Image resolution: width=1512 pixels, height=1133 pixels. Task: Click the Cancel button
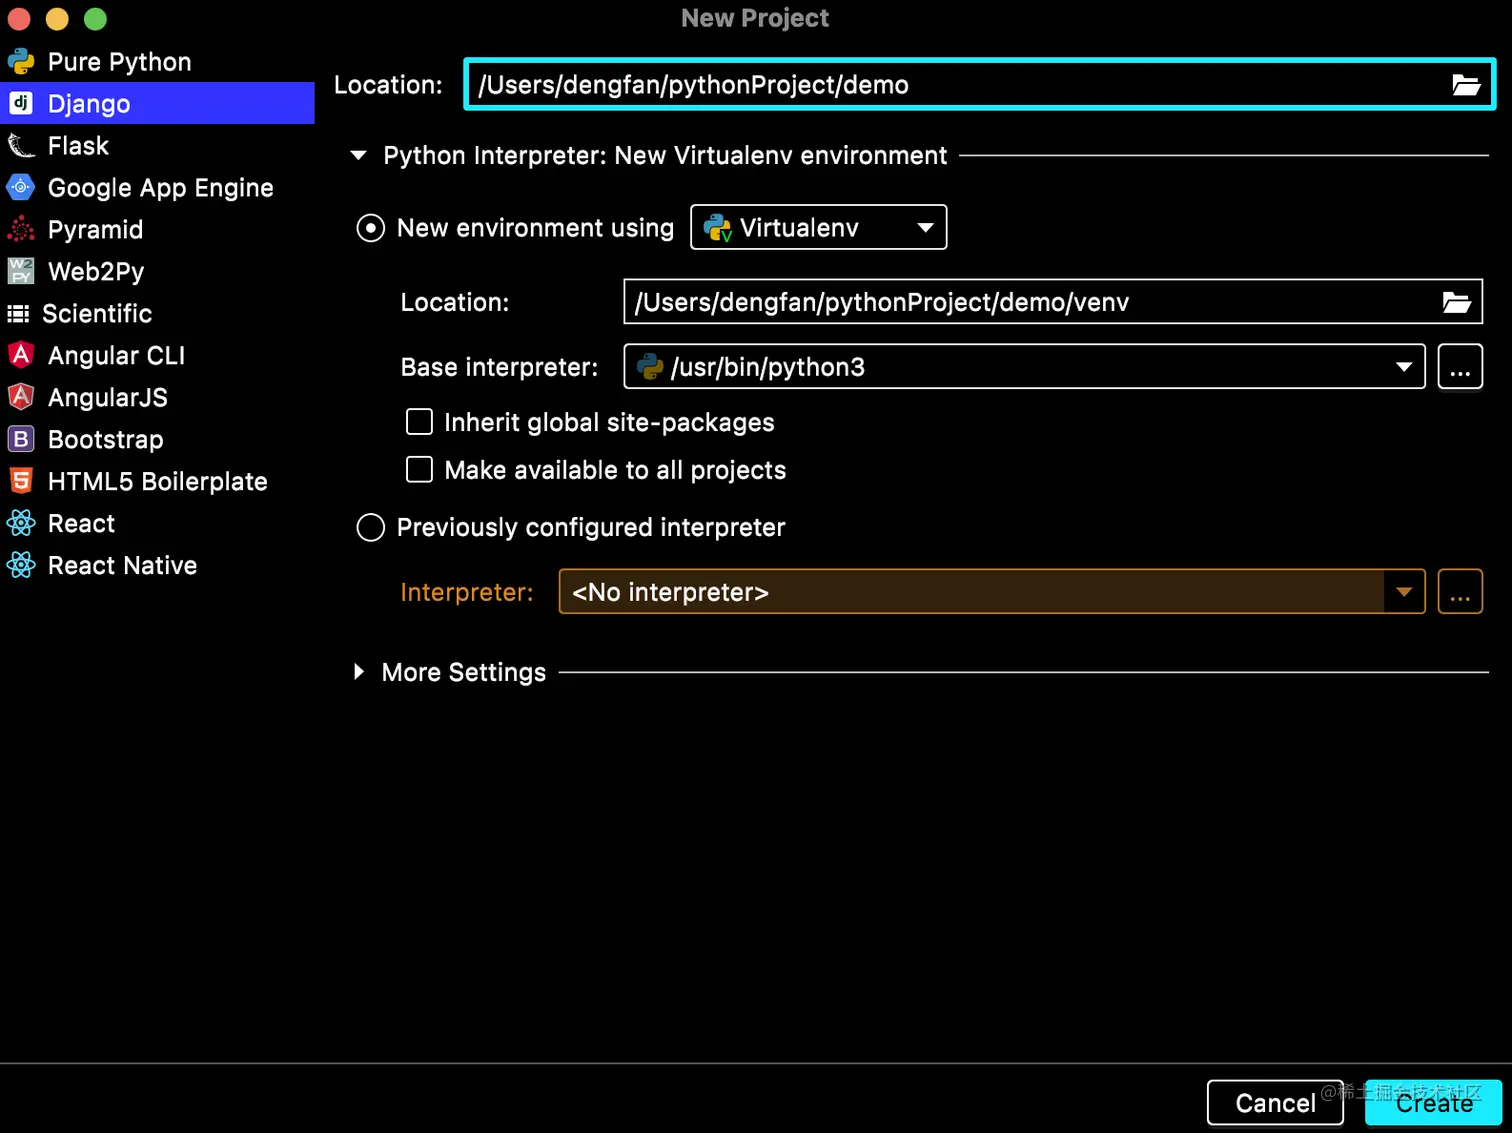click(x=1275, y=1103)
